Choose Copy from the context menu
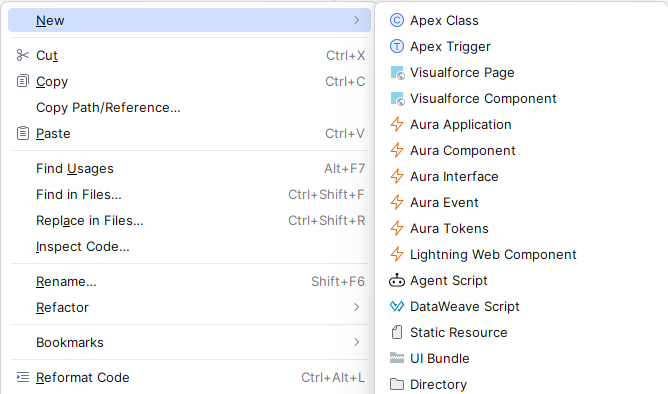668x394 pixels. coord(189,81)
